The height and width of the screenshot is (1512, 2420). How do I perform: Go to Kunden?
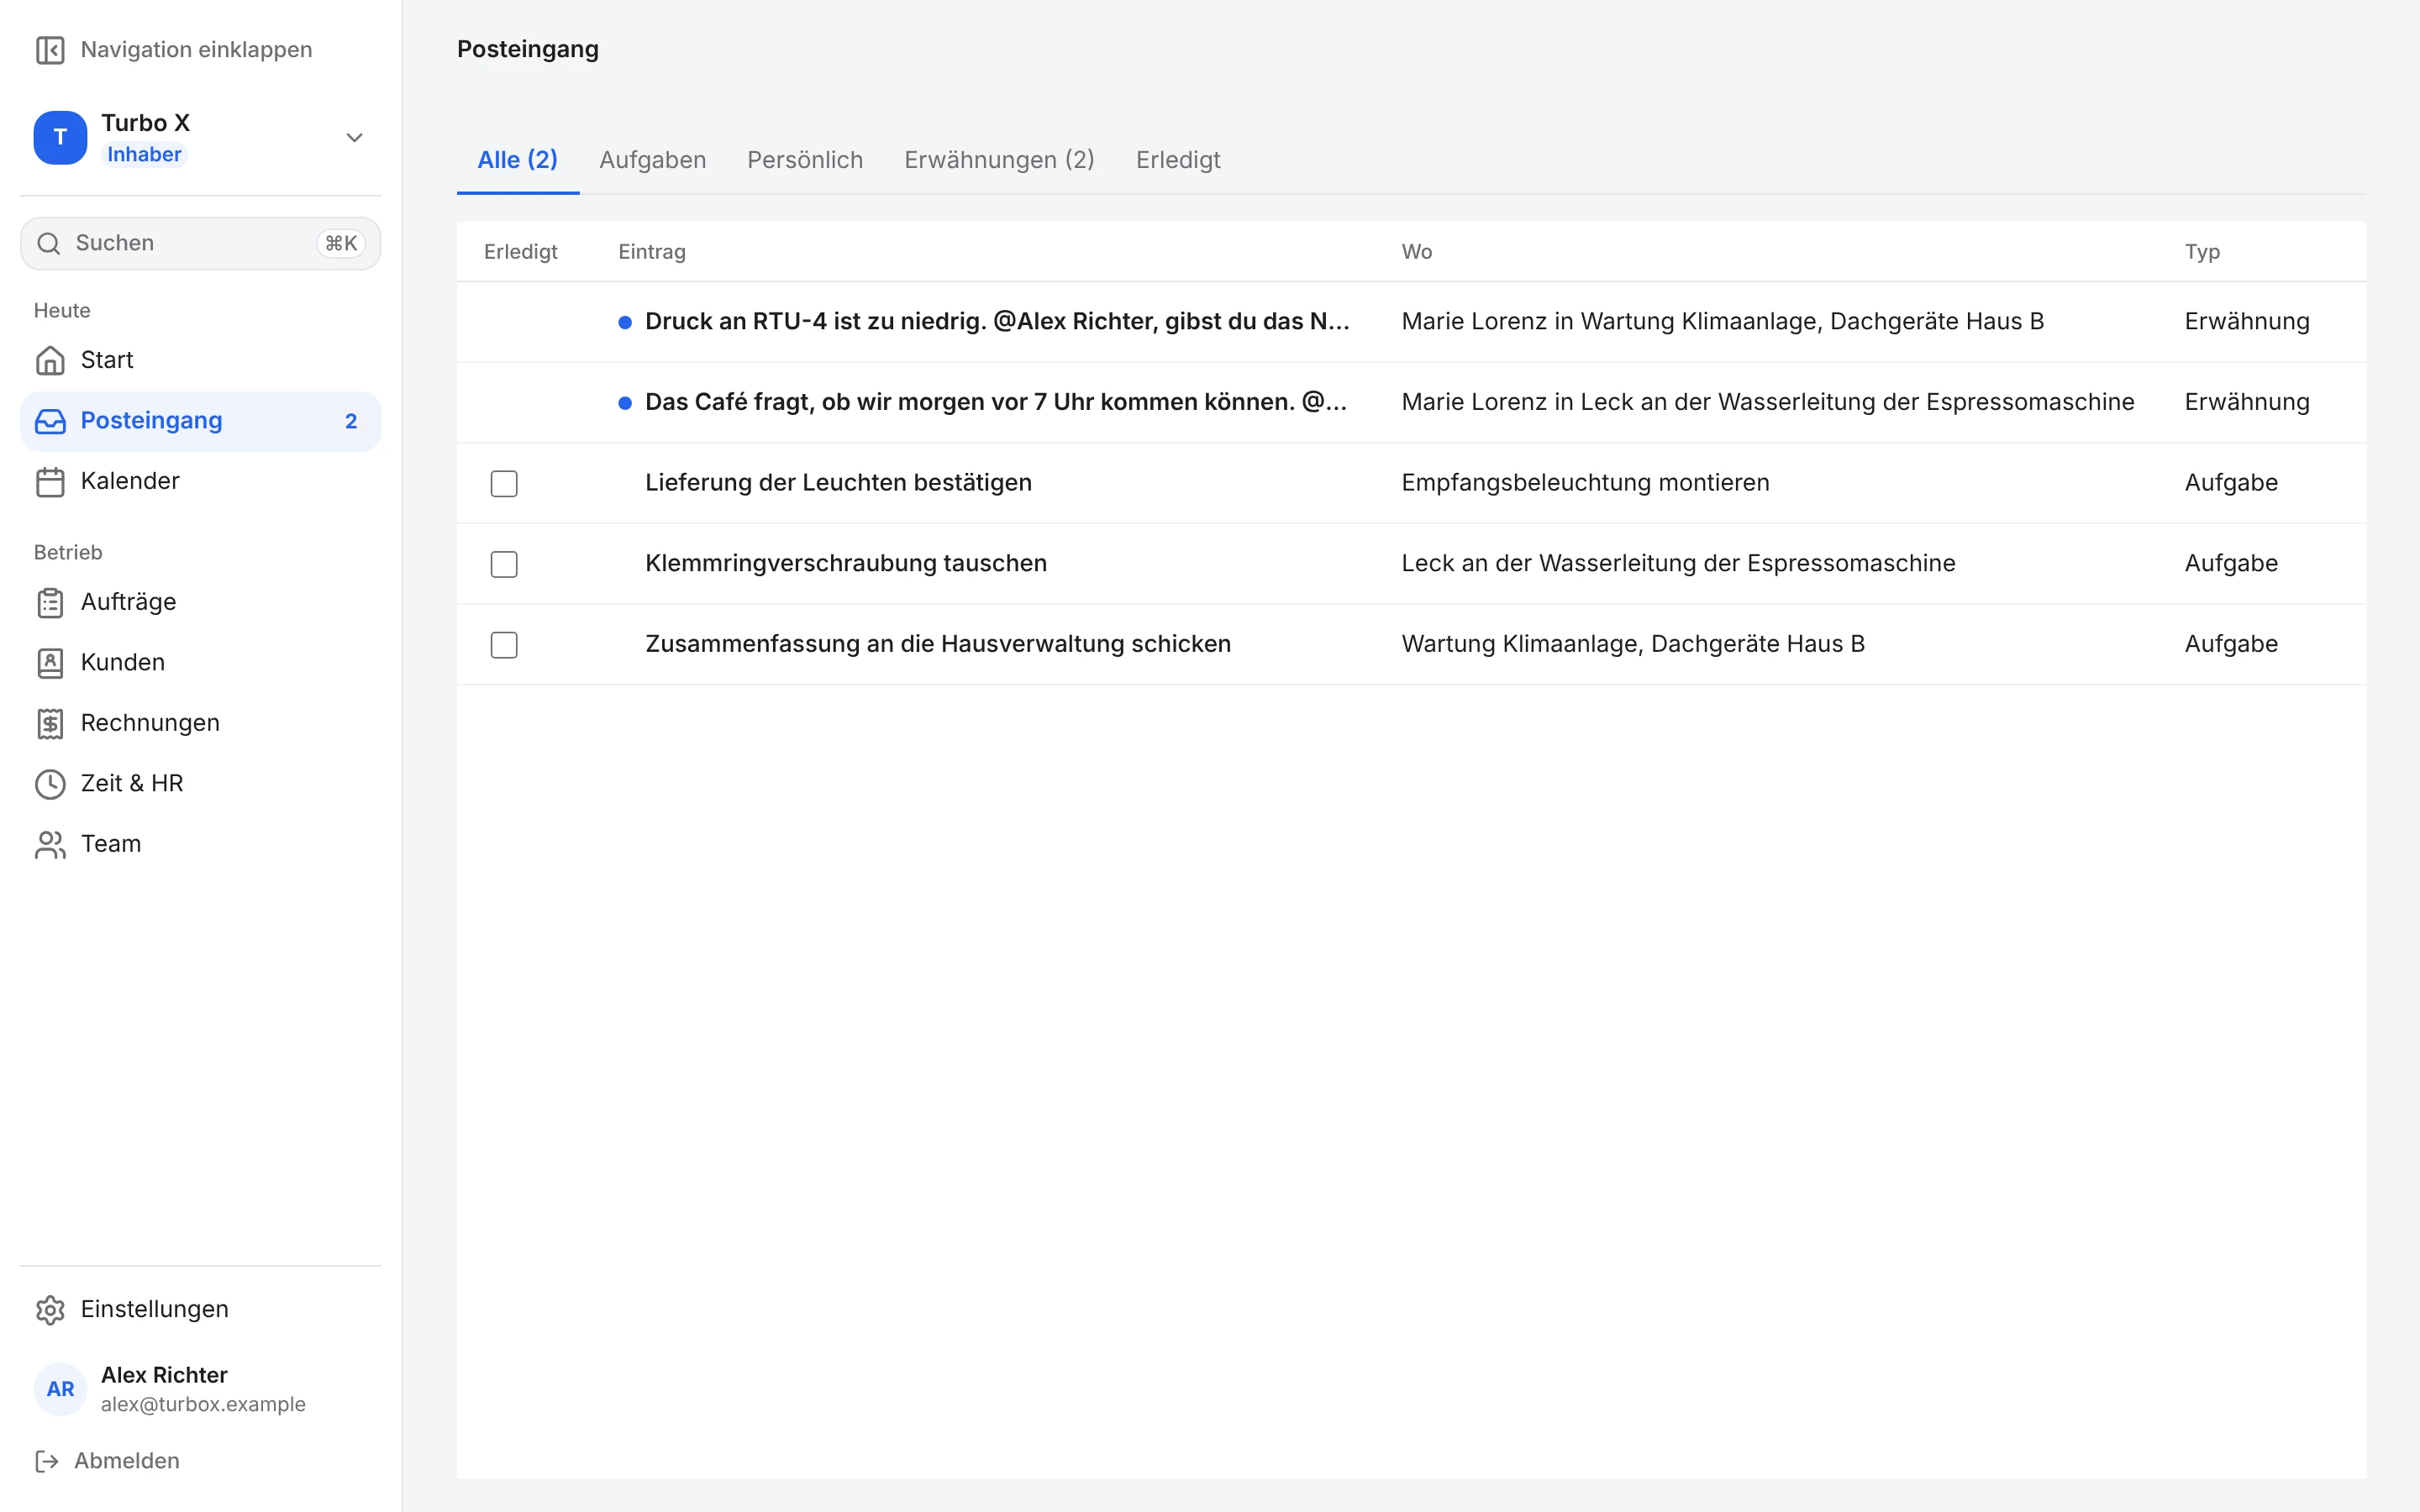click(200, 663)
